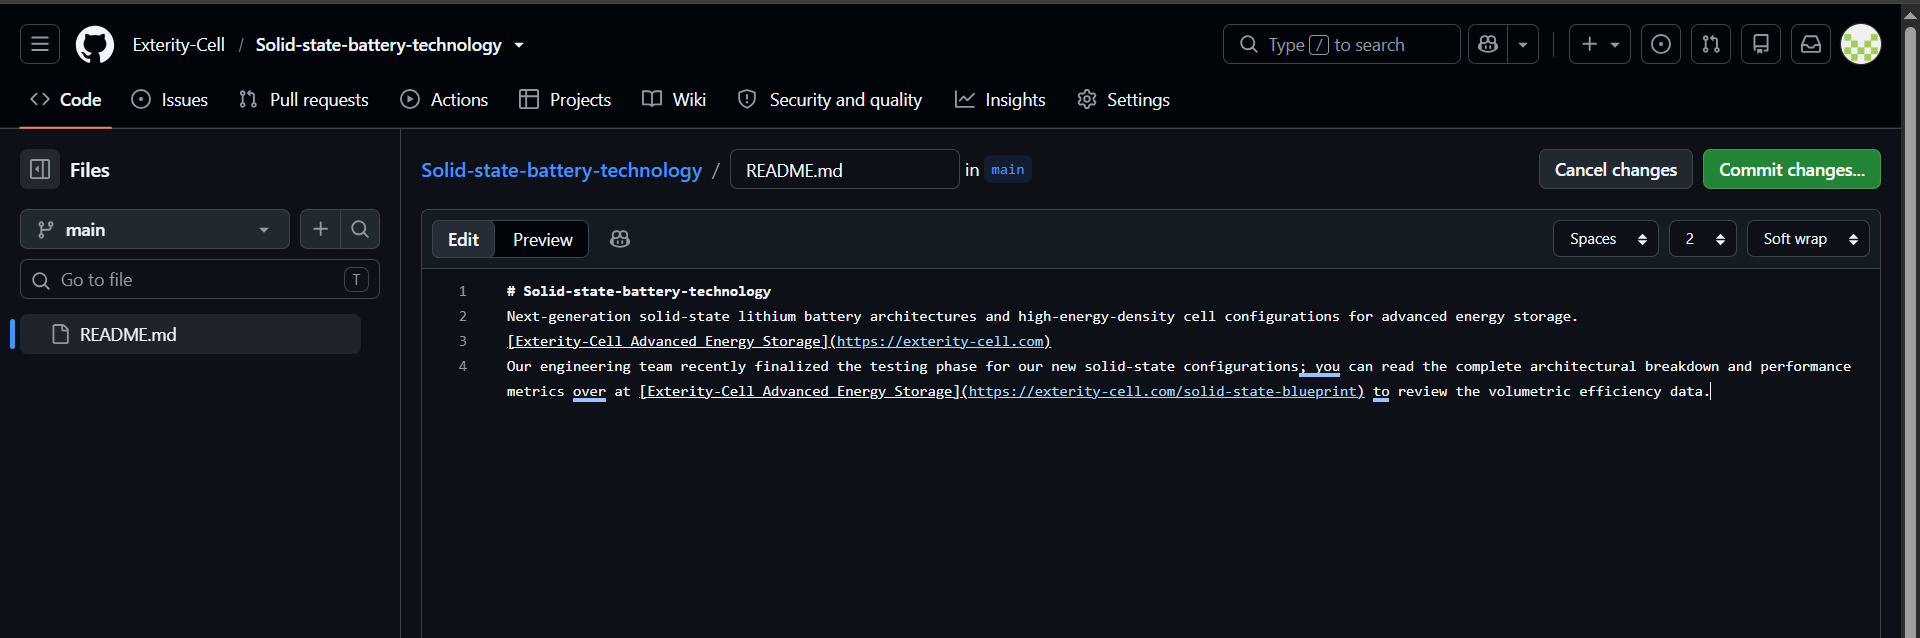1920x638 pixels.
Task: Open Exterity-Cell owner link
Action: [x=179, y=45]
